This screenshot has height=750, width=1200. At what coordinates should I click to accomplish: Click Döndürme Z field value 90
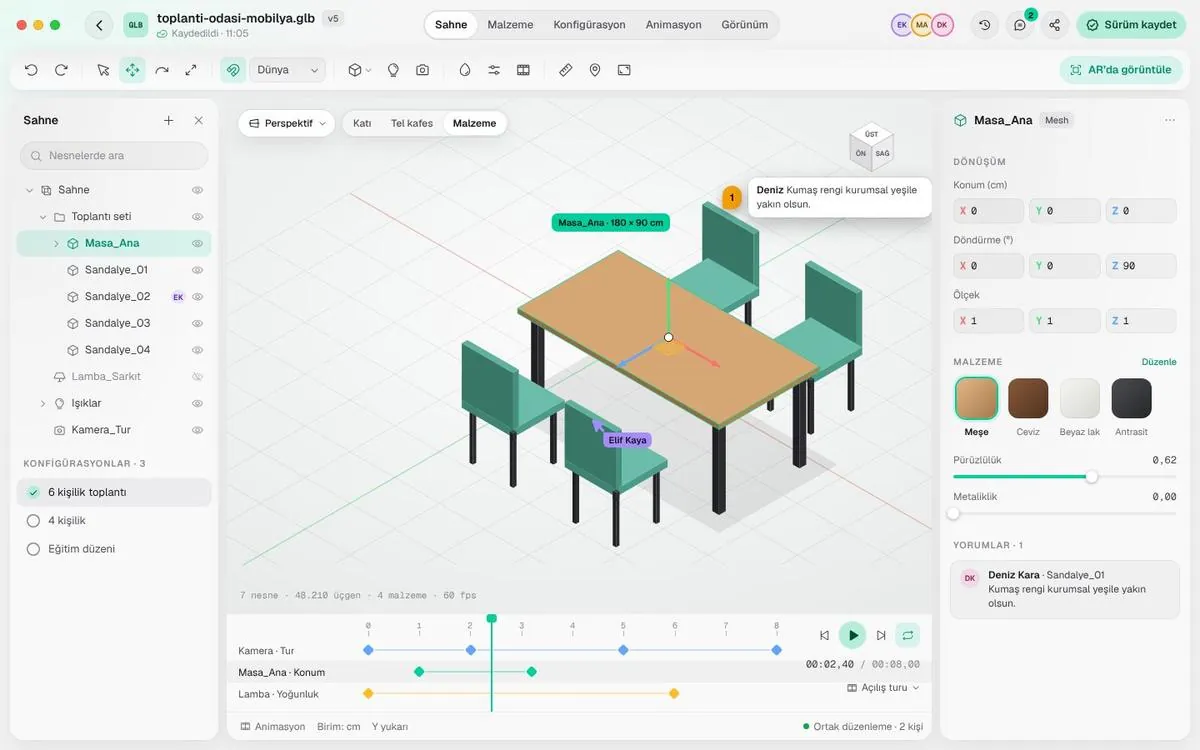(x=1141, y=266)
